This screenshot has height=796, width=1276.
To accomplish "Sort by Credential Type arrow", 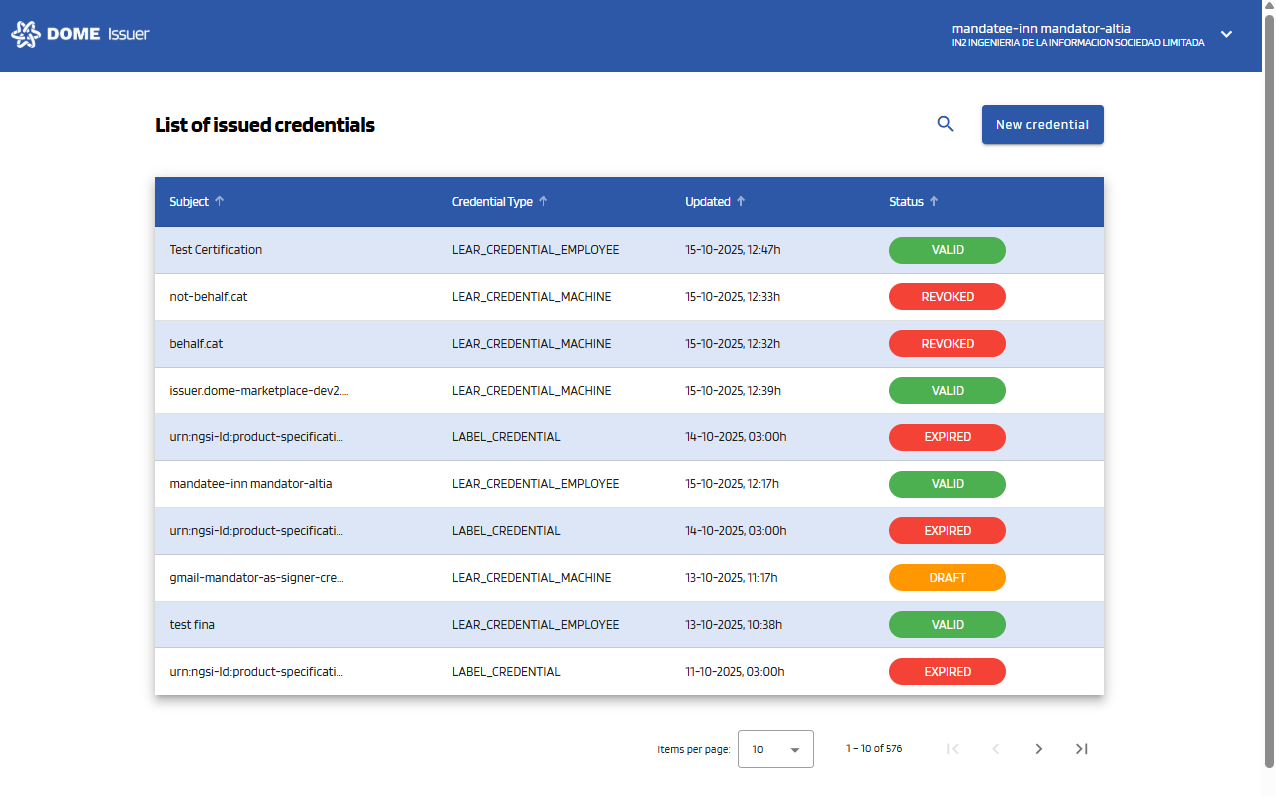I will pyautogui.click(x=543, y=201).
